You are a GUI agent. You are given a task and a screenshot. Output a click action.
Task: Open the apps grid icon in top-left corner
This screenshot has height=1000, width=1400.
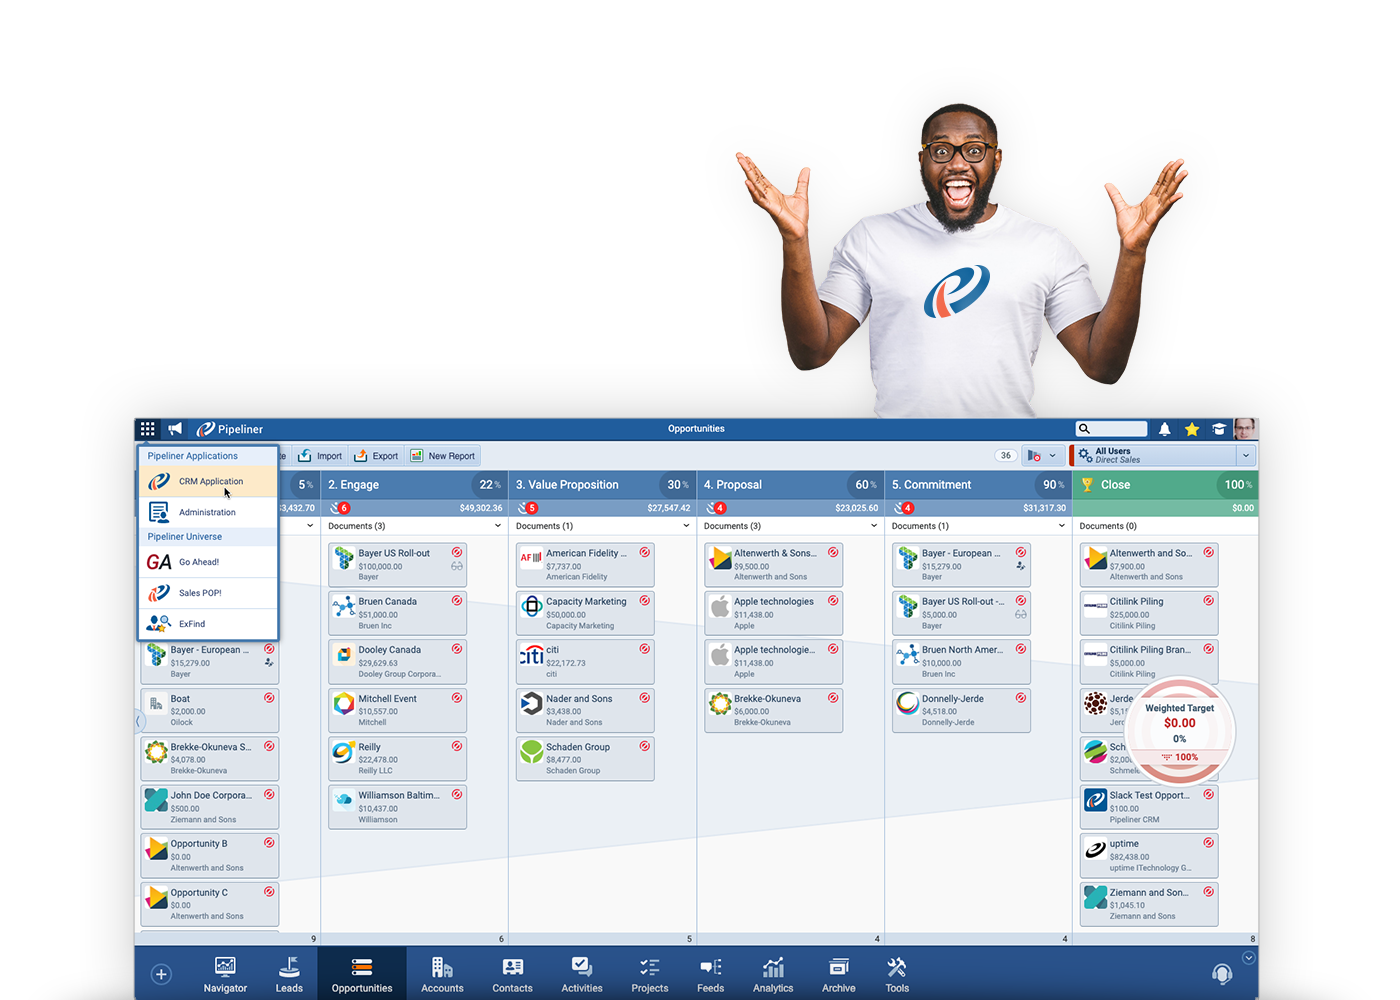point(147,428)
